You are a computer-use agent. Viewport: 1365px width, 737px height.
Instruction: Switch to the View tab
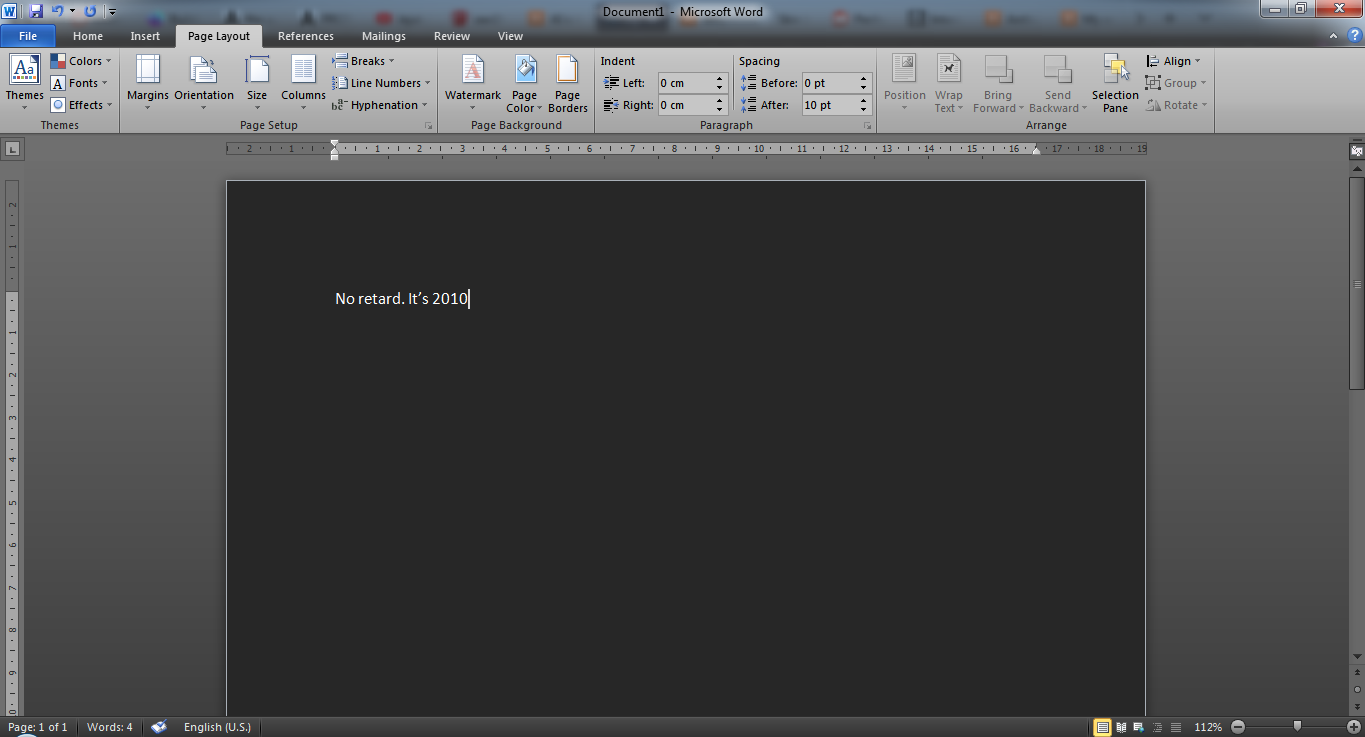click(x=510, y=36)
